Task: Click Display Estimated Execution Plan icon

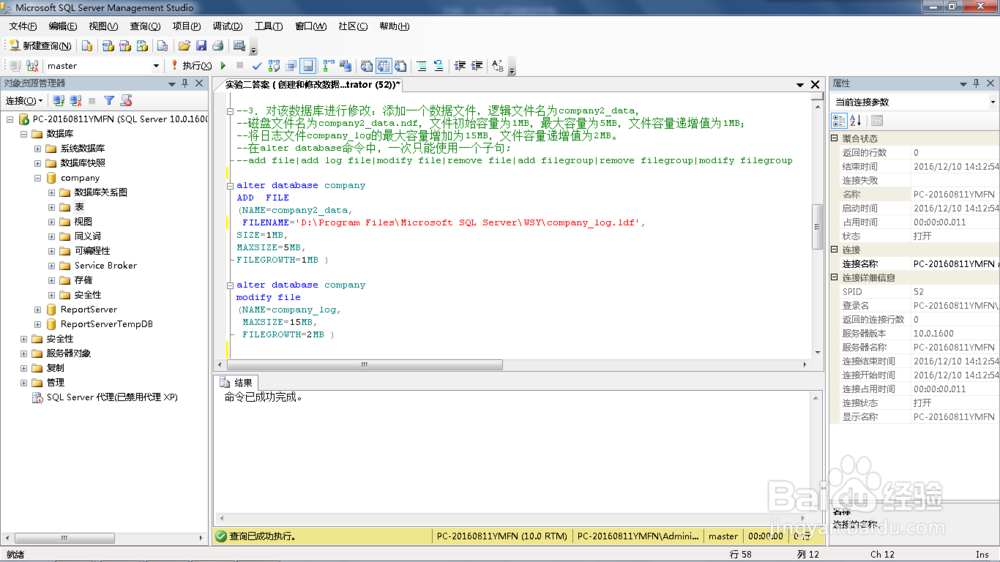Action: (x=274, y=66)
